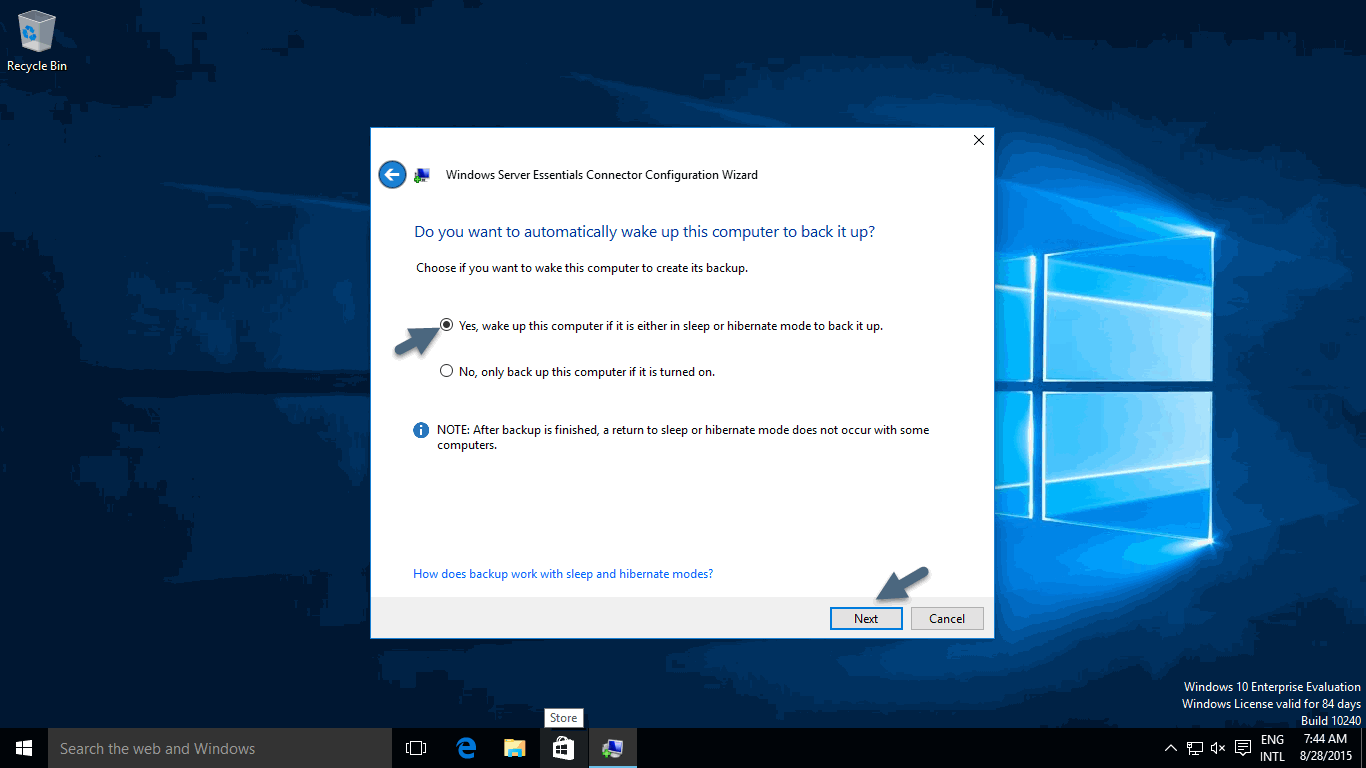Open File Explorer from the taskbar

(x=514, y=748)
